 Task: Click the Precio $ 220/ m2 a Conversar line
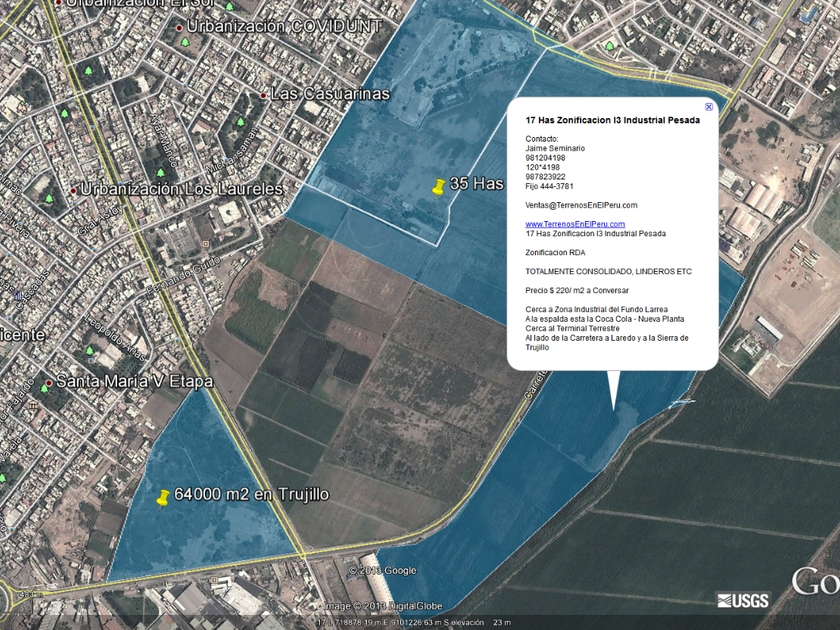click(577, 290)
